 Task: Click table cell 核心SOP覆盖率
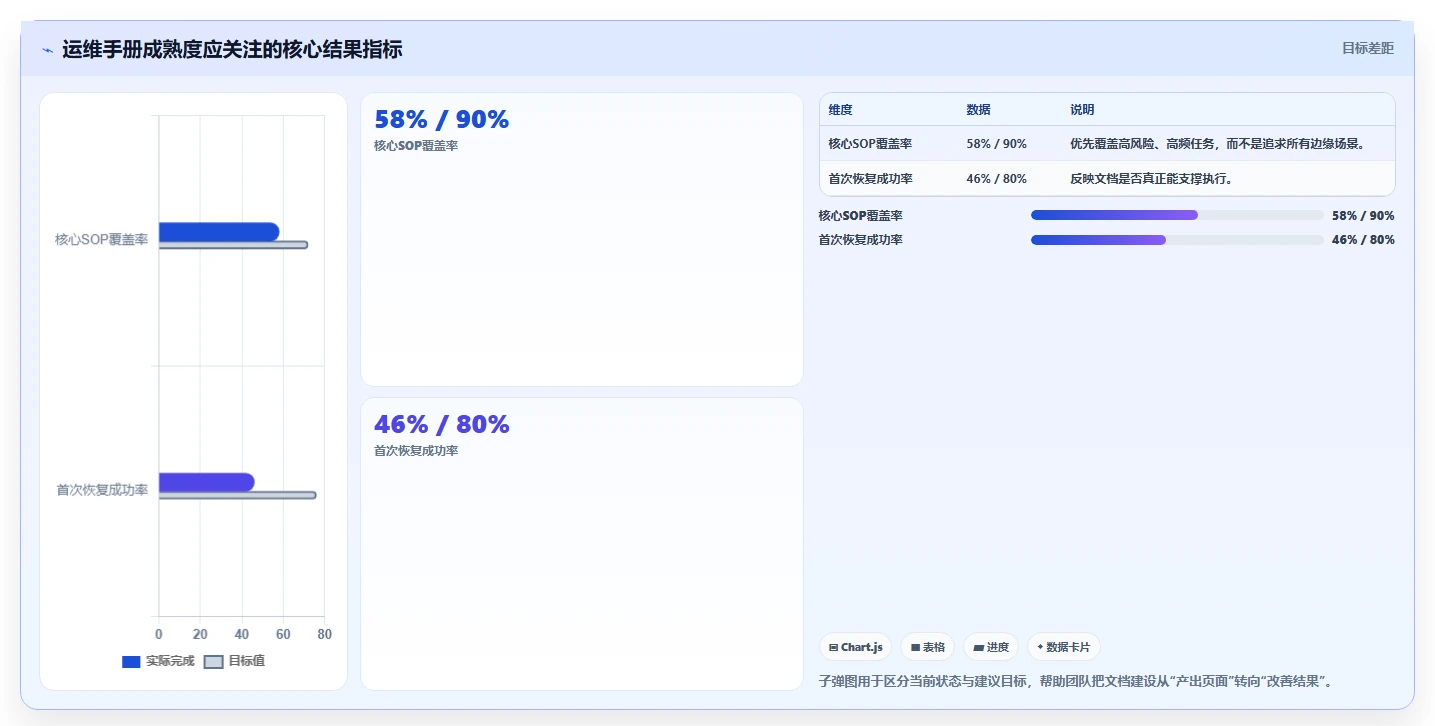870,144
